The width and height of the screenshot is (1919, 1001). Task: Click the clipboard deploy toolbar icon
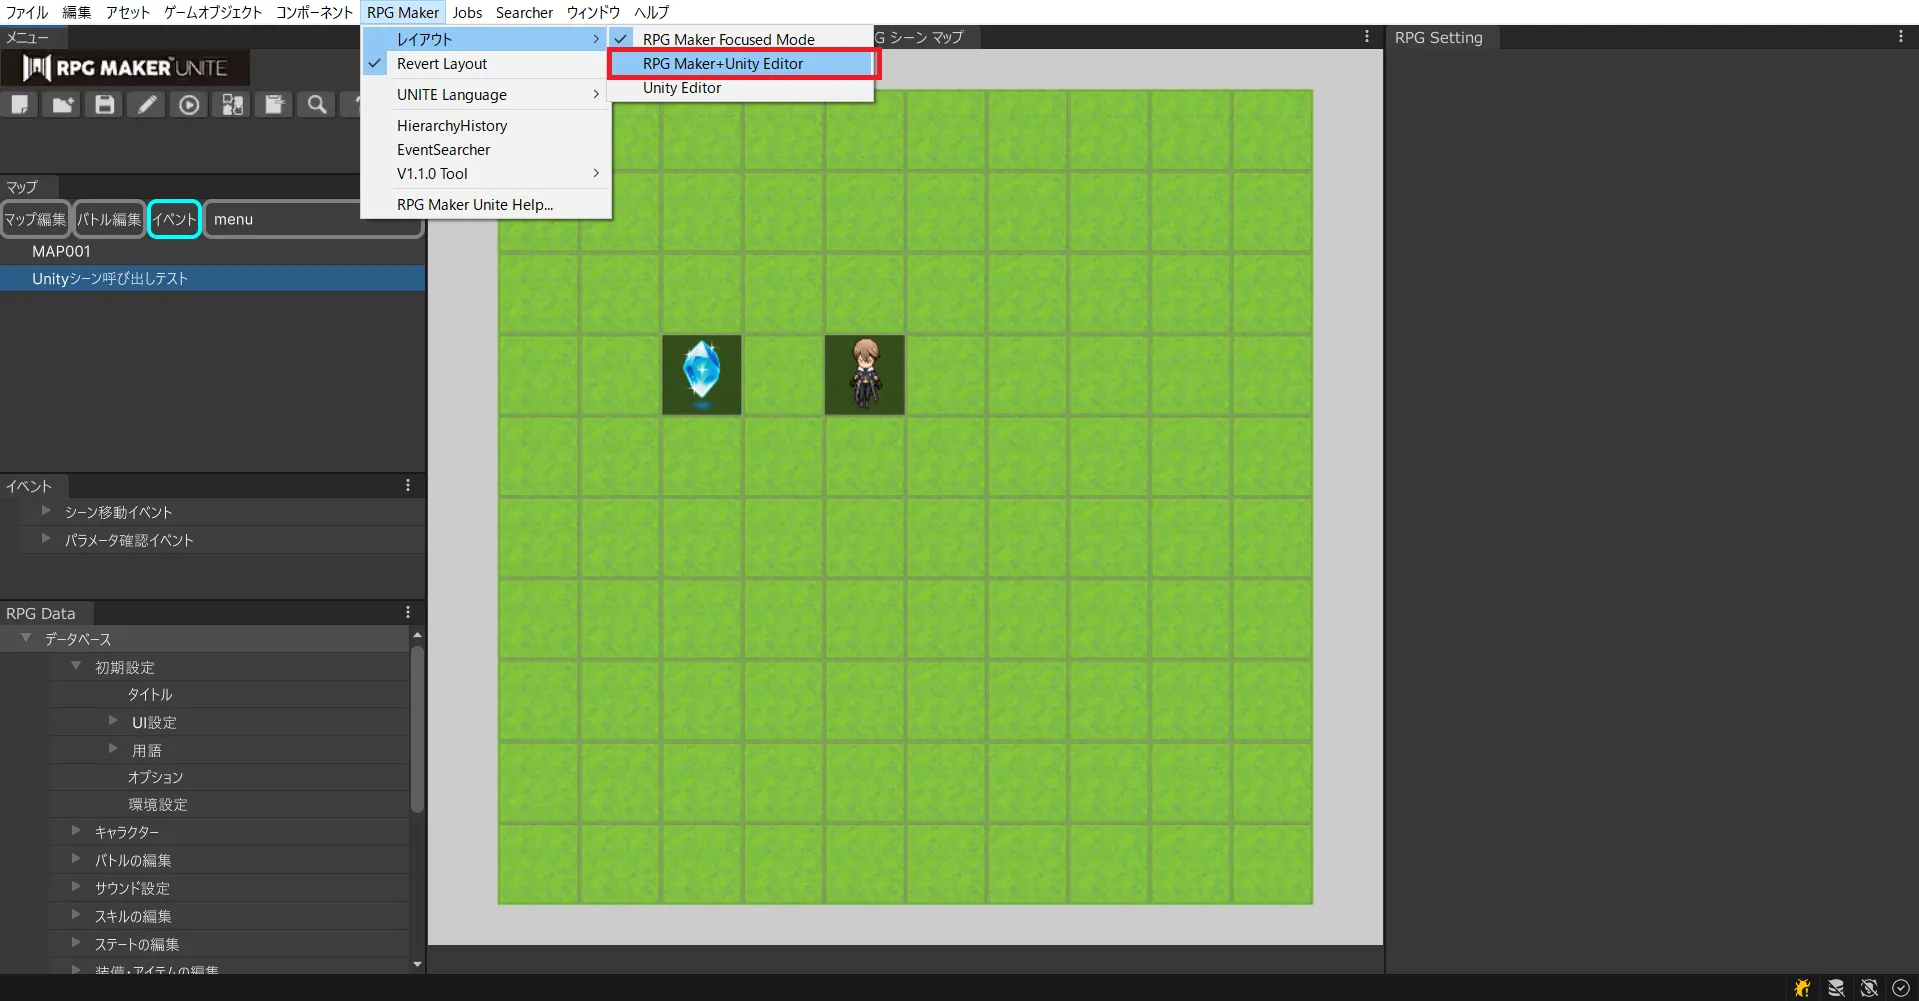274,105
